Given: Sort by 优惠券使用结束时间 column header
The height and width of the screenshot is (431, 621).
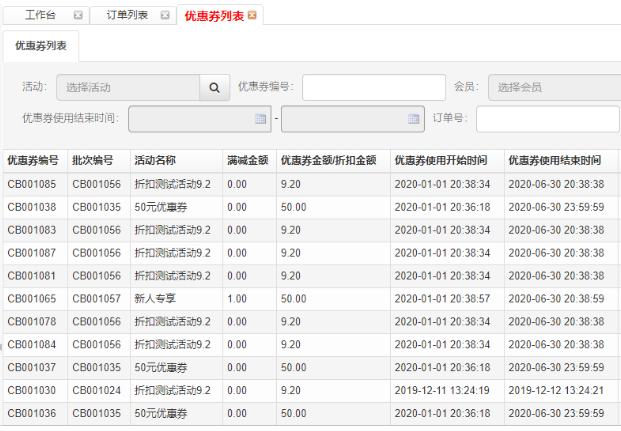Looking at the screenshot, I should point(562,161).
